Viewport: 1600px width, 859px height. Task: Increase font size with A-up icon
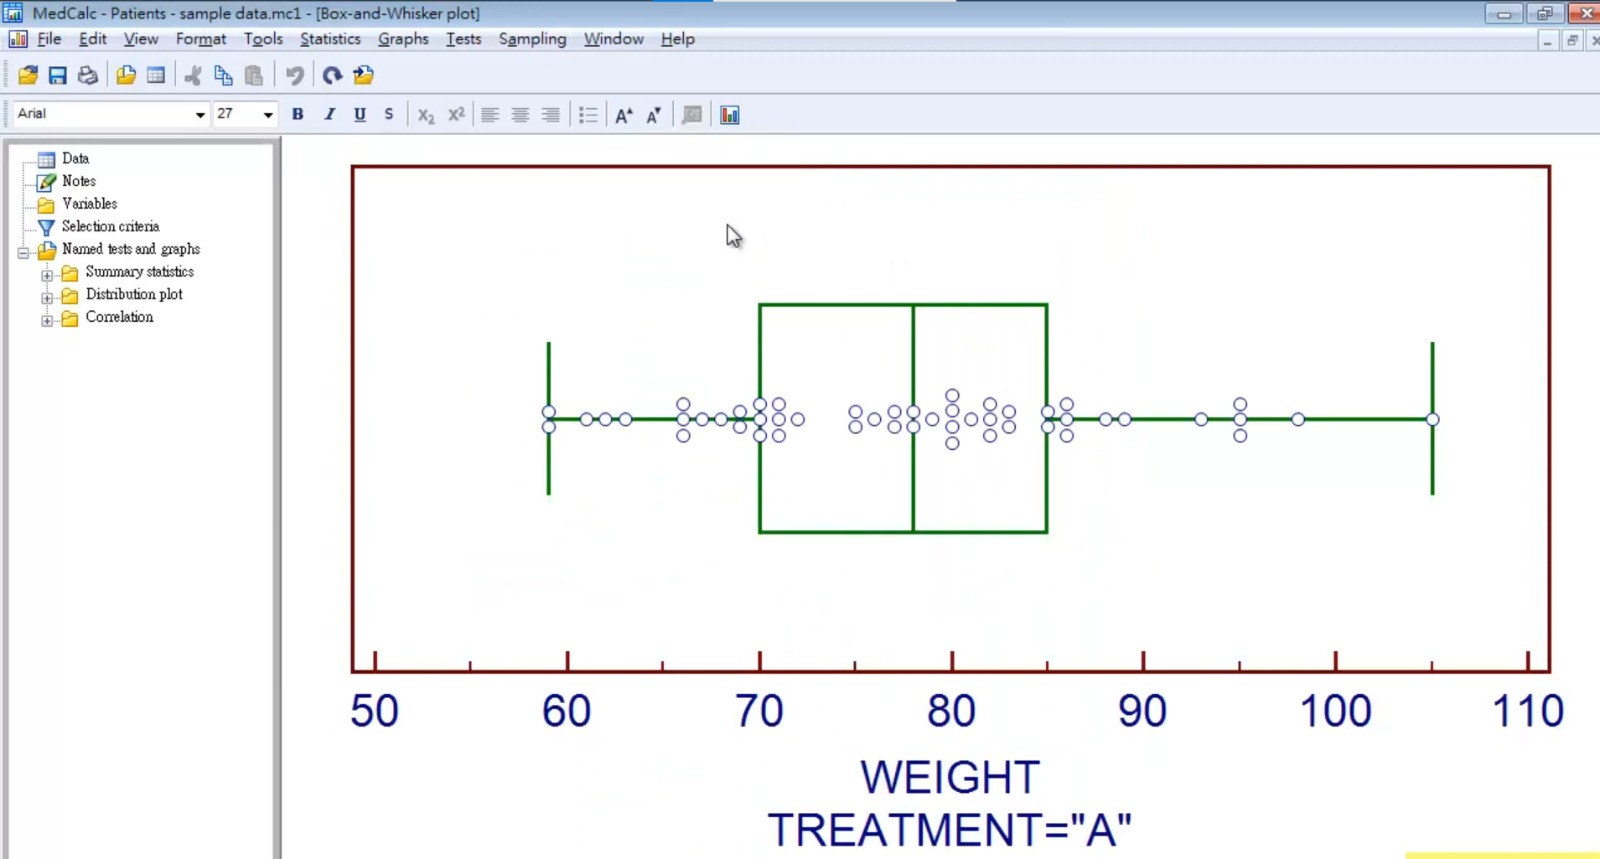point(624,115)
